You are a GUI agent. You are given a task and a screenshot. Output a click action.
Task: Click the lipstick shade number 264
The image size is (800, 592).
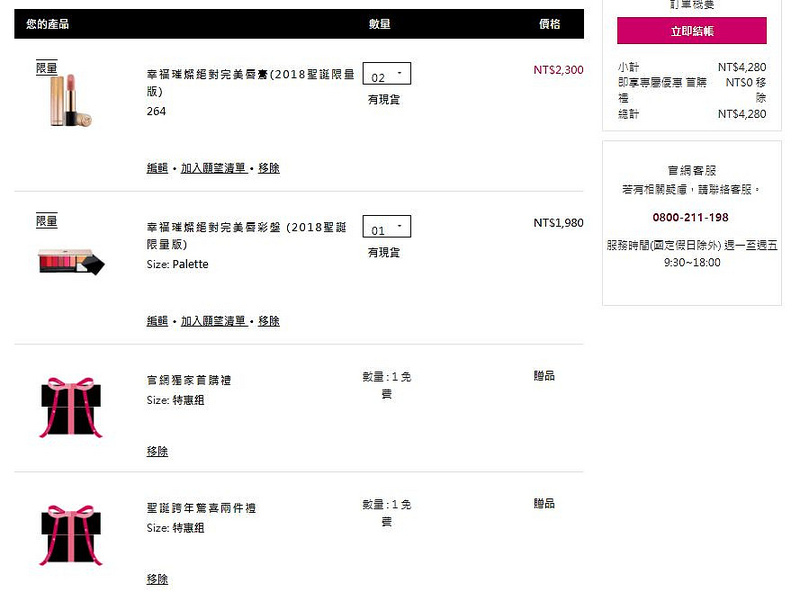156,111
